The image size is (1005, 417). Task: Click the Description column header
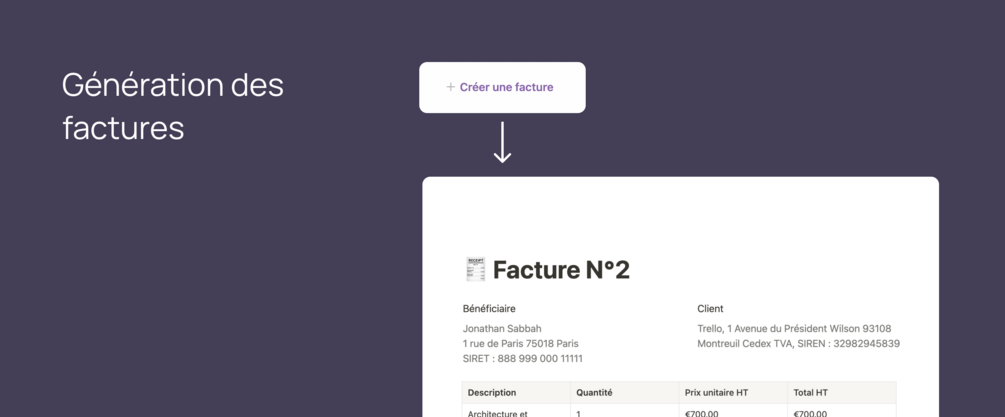(492, 393)
